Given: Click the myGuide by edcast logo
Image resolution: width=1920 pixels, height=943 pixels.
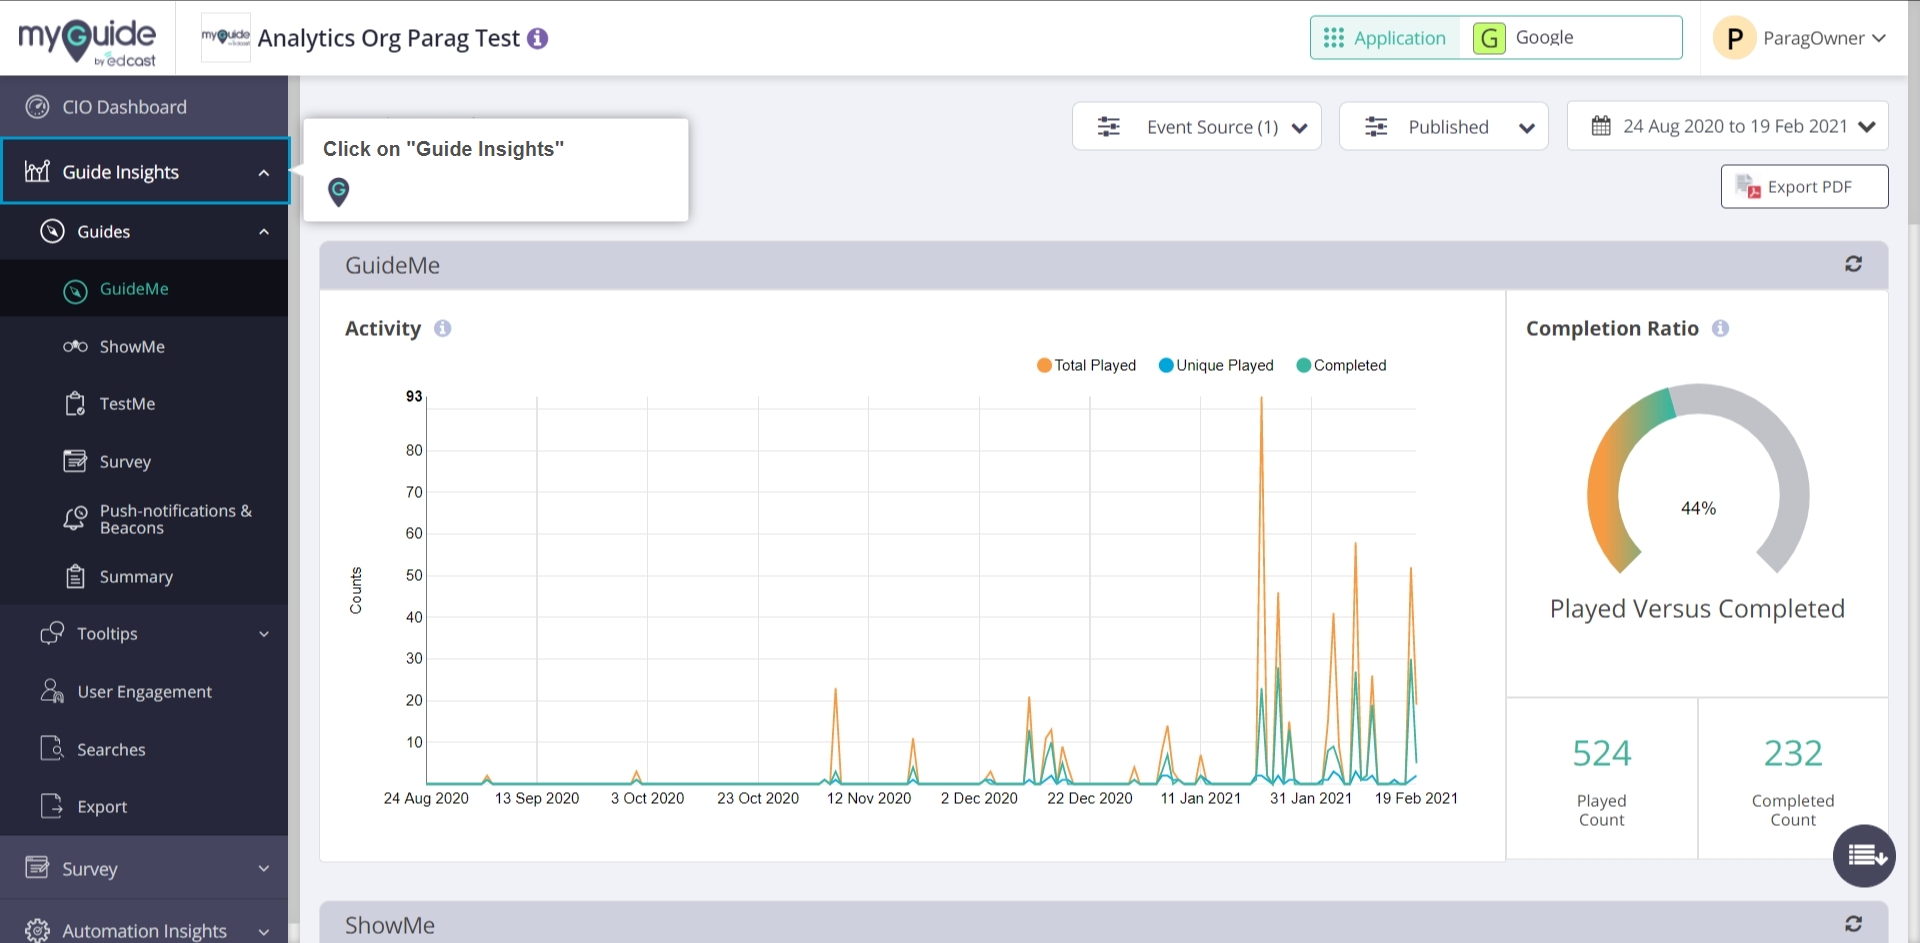Looking at the screenshot, I should (87, 41).
